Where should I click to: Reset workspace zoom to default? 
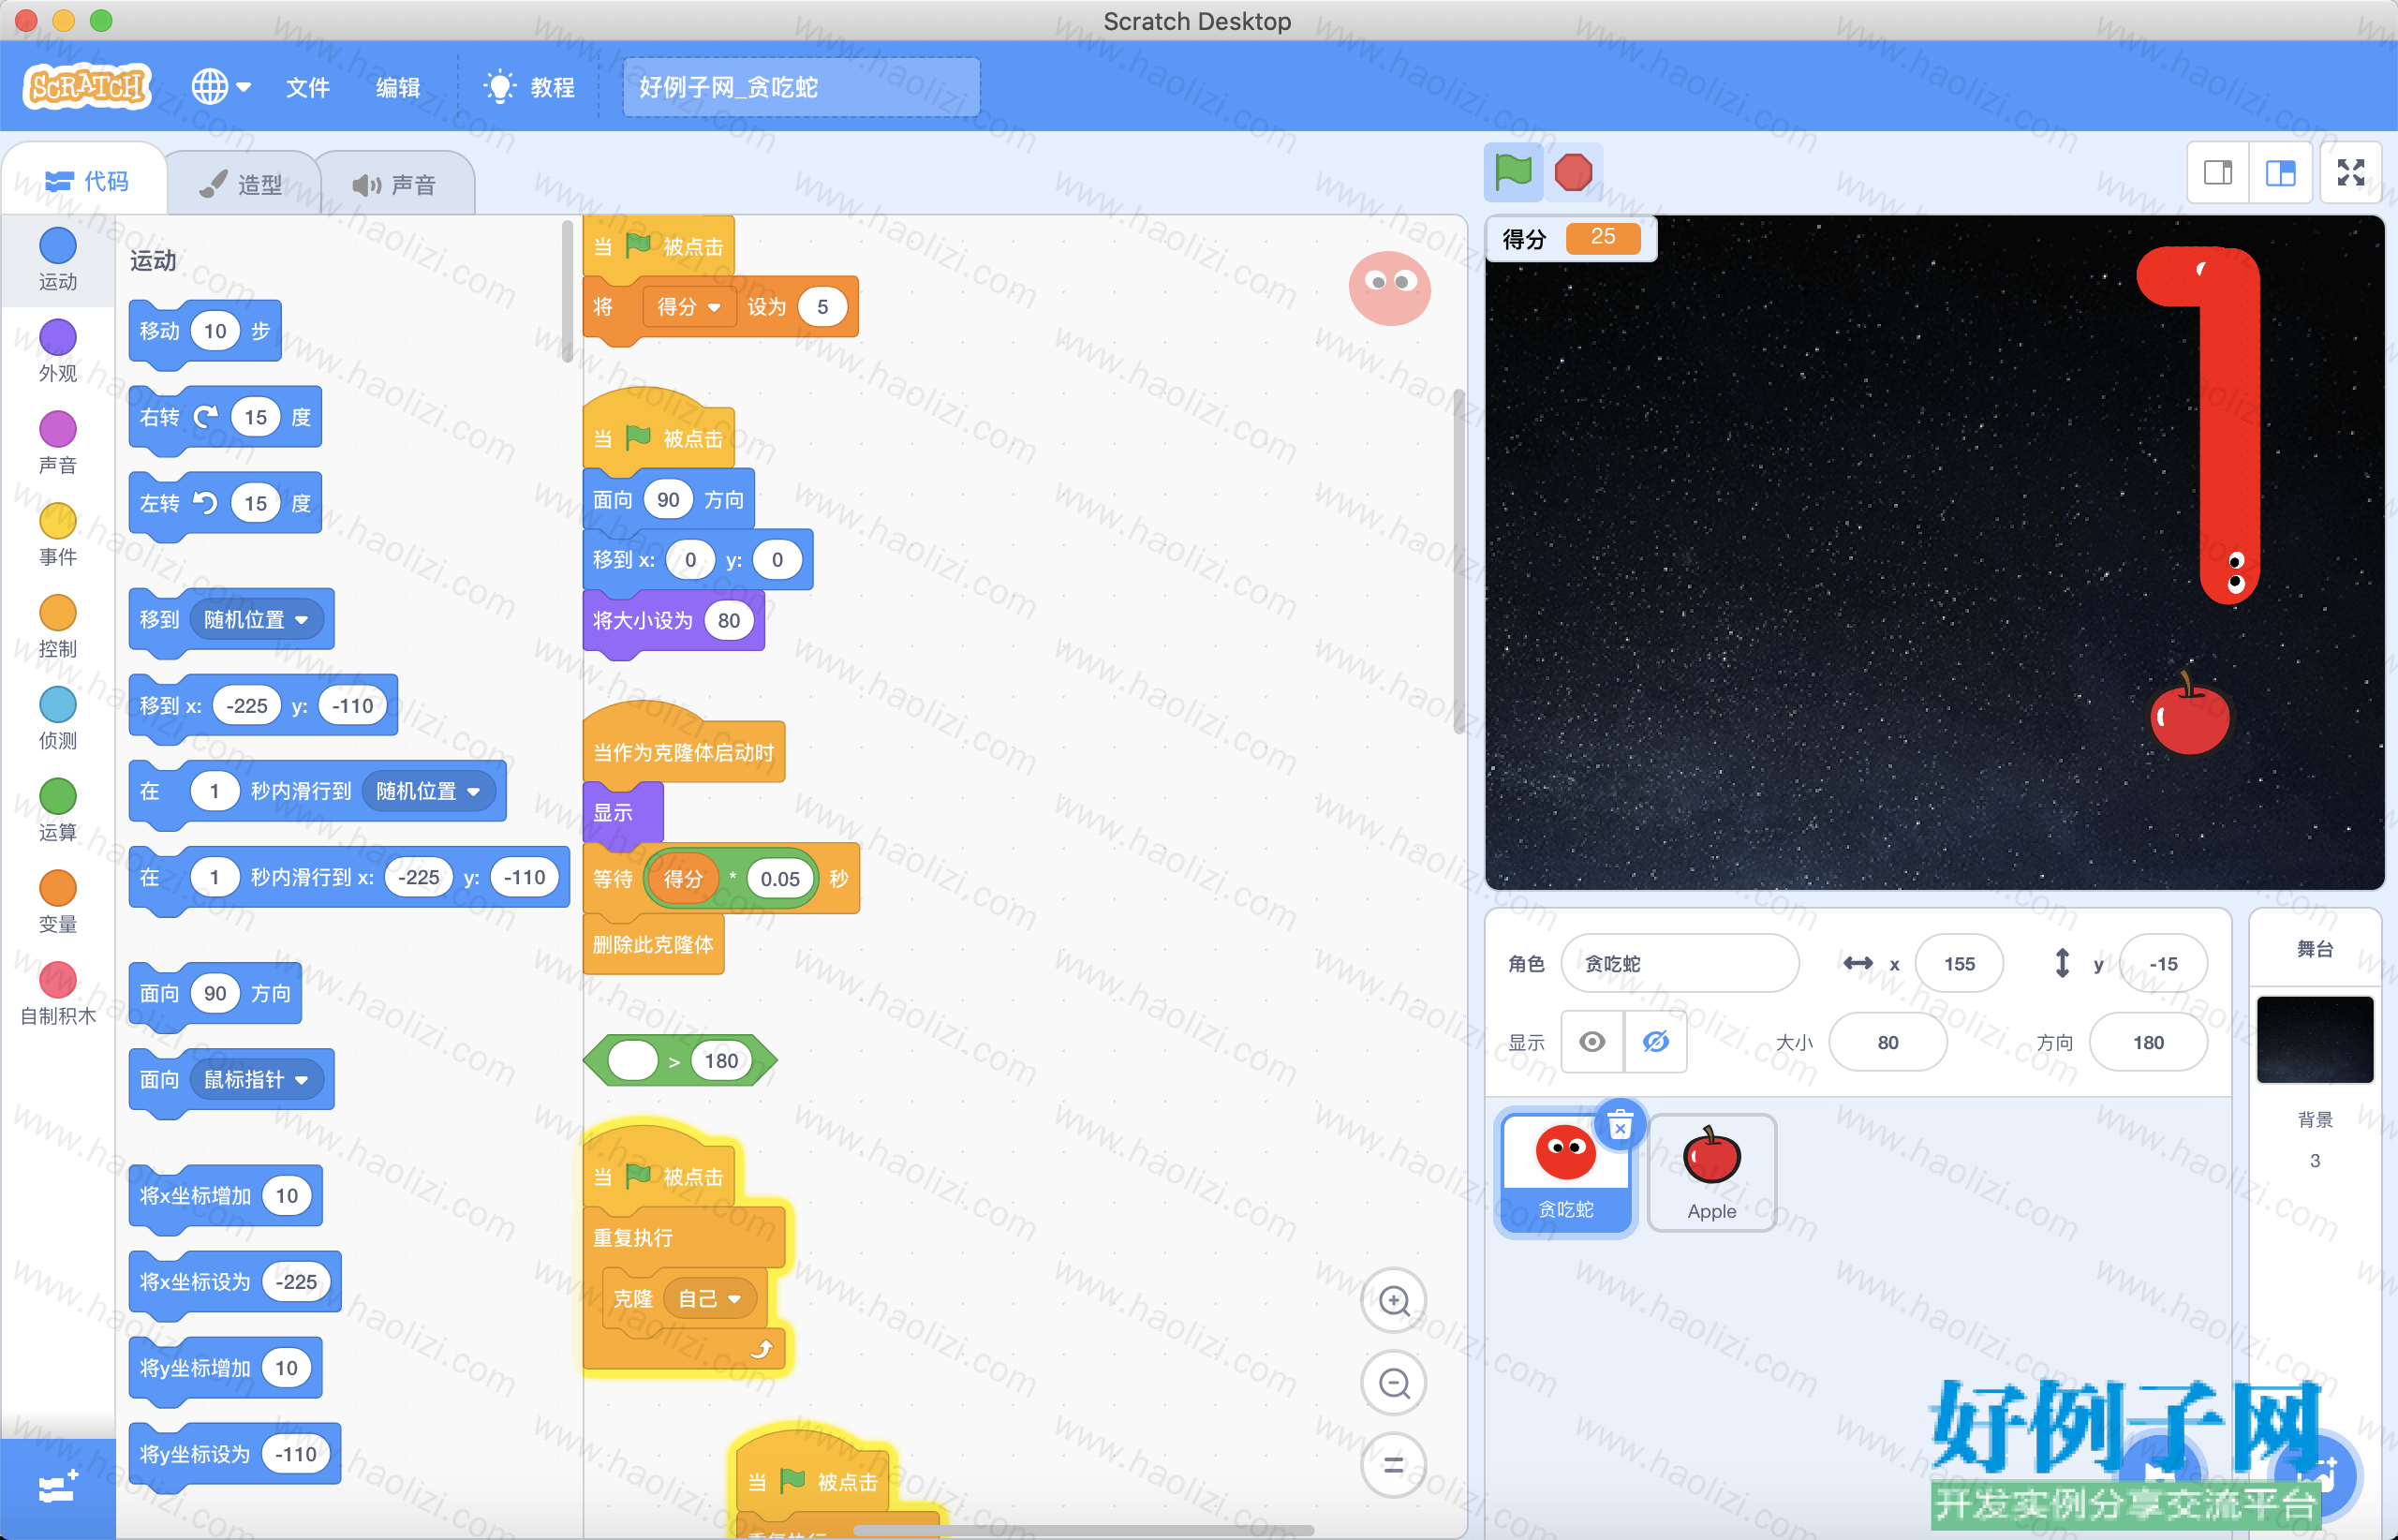click(1394, 1465)
